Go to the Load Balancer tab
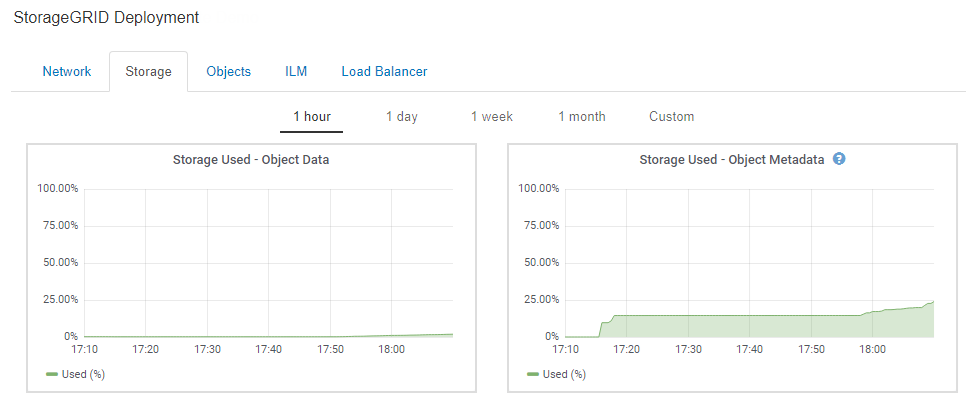 click(x=384, y=72)
